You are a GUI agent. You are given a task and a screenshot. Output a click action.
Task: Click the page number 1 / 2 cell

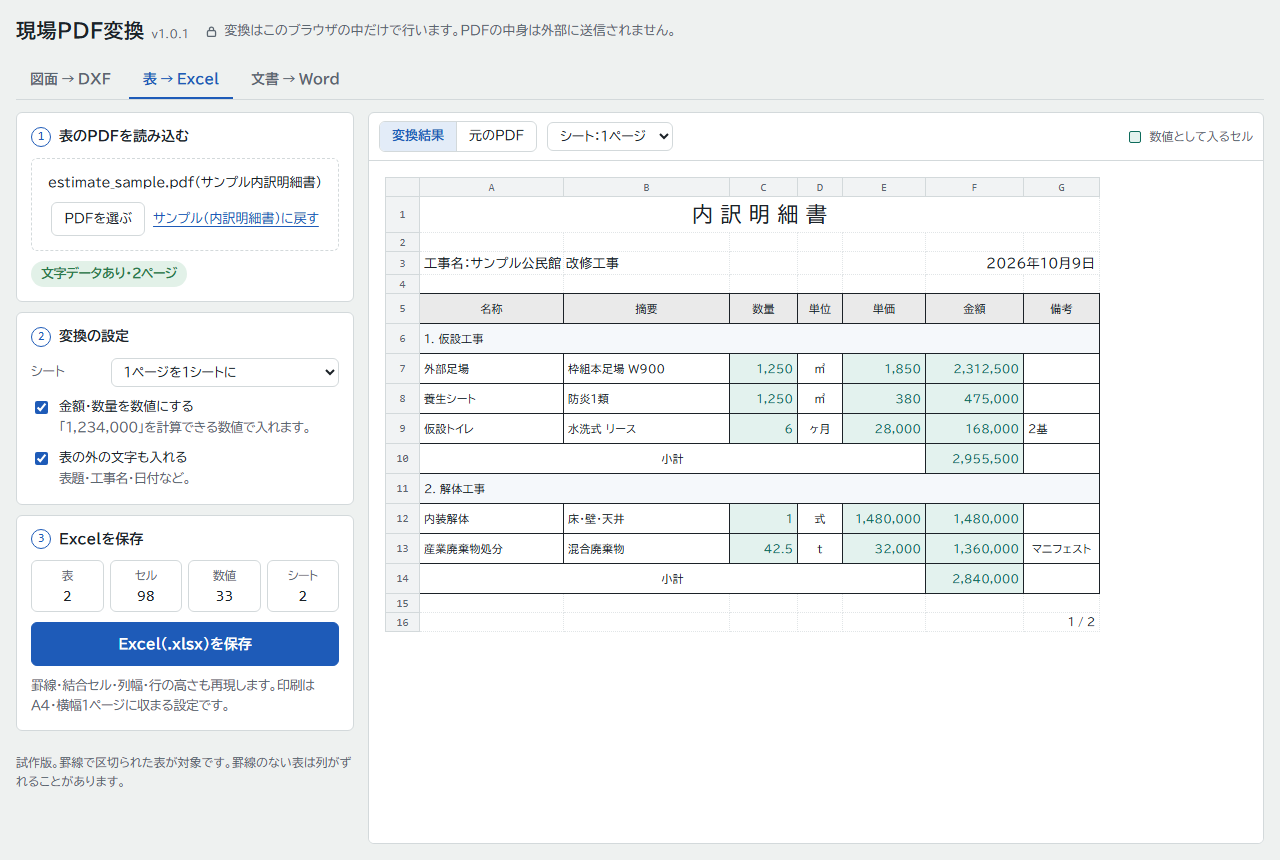(x=1061, y=622)
